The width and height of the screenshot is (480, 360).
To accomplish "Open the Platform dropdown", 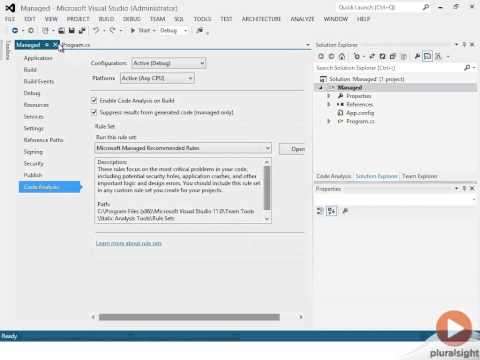I will tap(157, 78).
